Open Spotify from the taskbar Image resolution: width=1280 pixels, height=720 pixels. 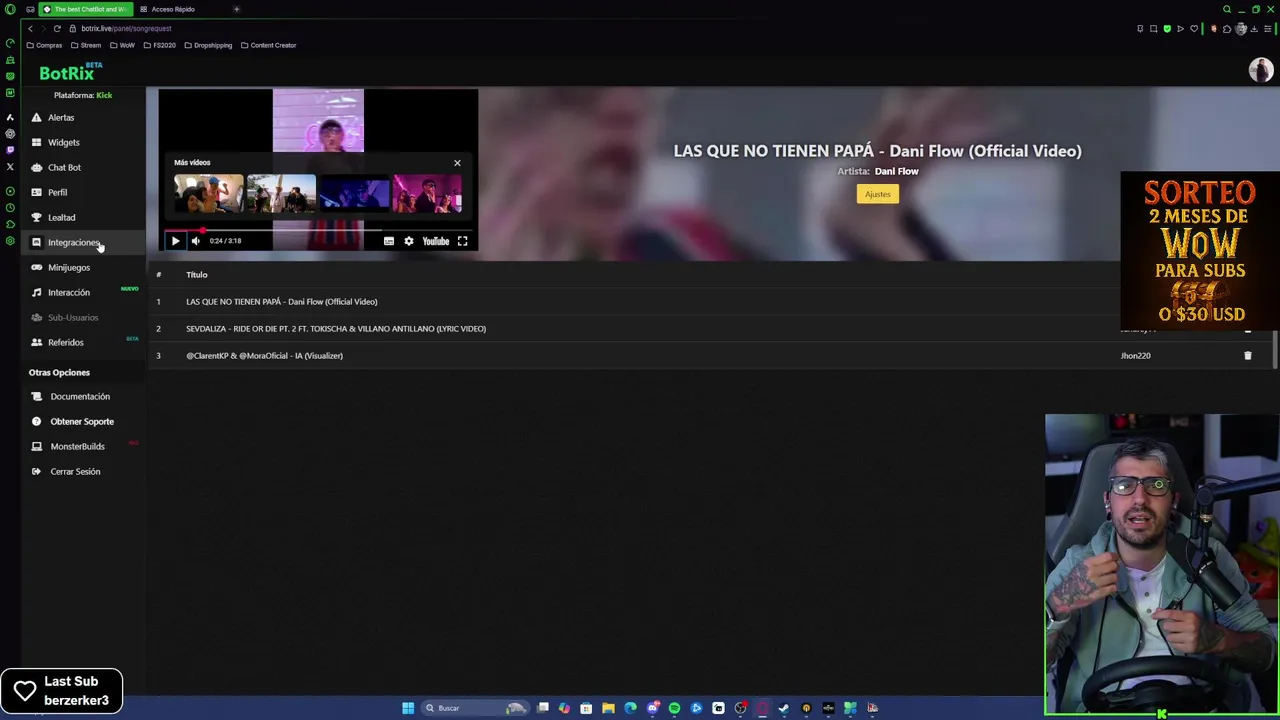674,708
